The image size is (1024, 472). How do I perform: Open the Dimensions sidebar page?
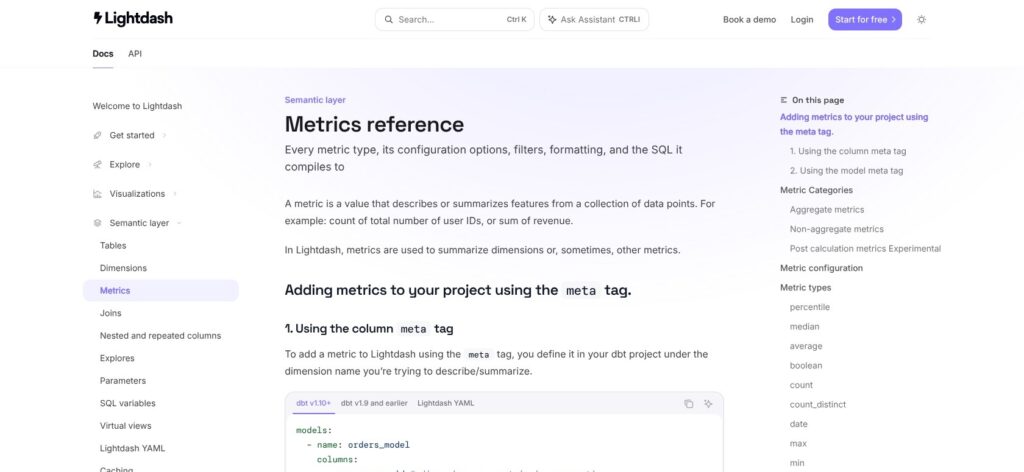(123, 268)
